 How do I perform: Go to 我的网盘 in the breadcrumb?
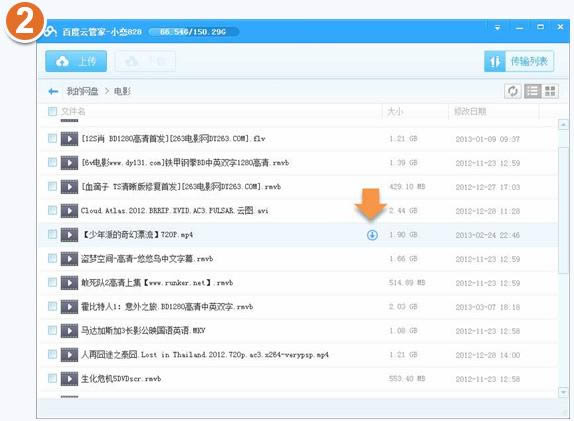tap(82, 91)
